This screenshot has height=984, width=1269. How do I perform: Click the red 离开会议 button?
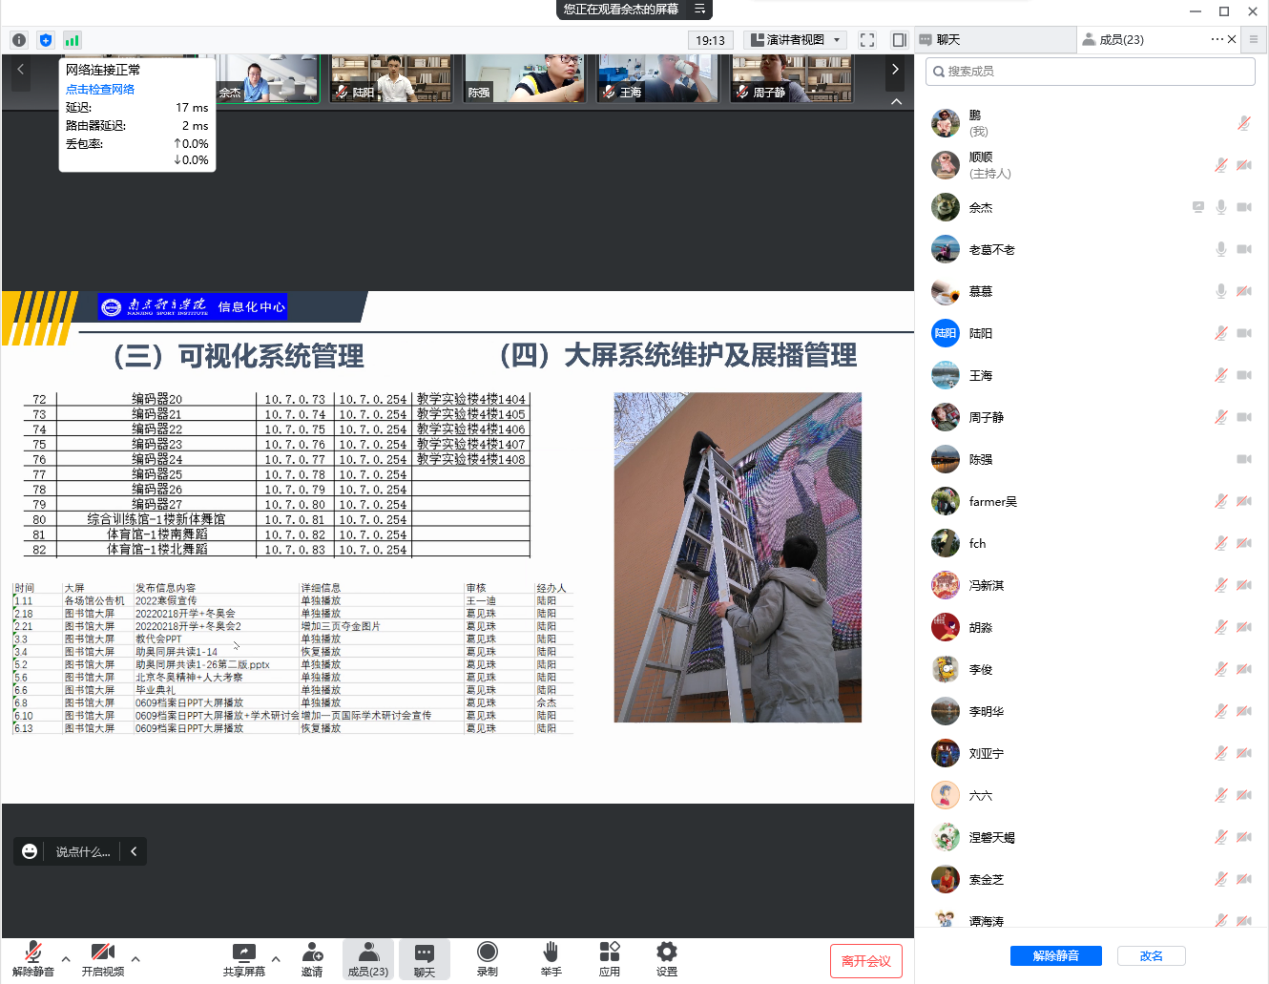tap(866, 961)
